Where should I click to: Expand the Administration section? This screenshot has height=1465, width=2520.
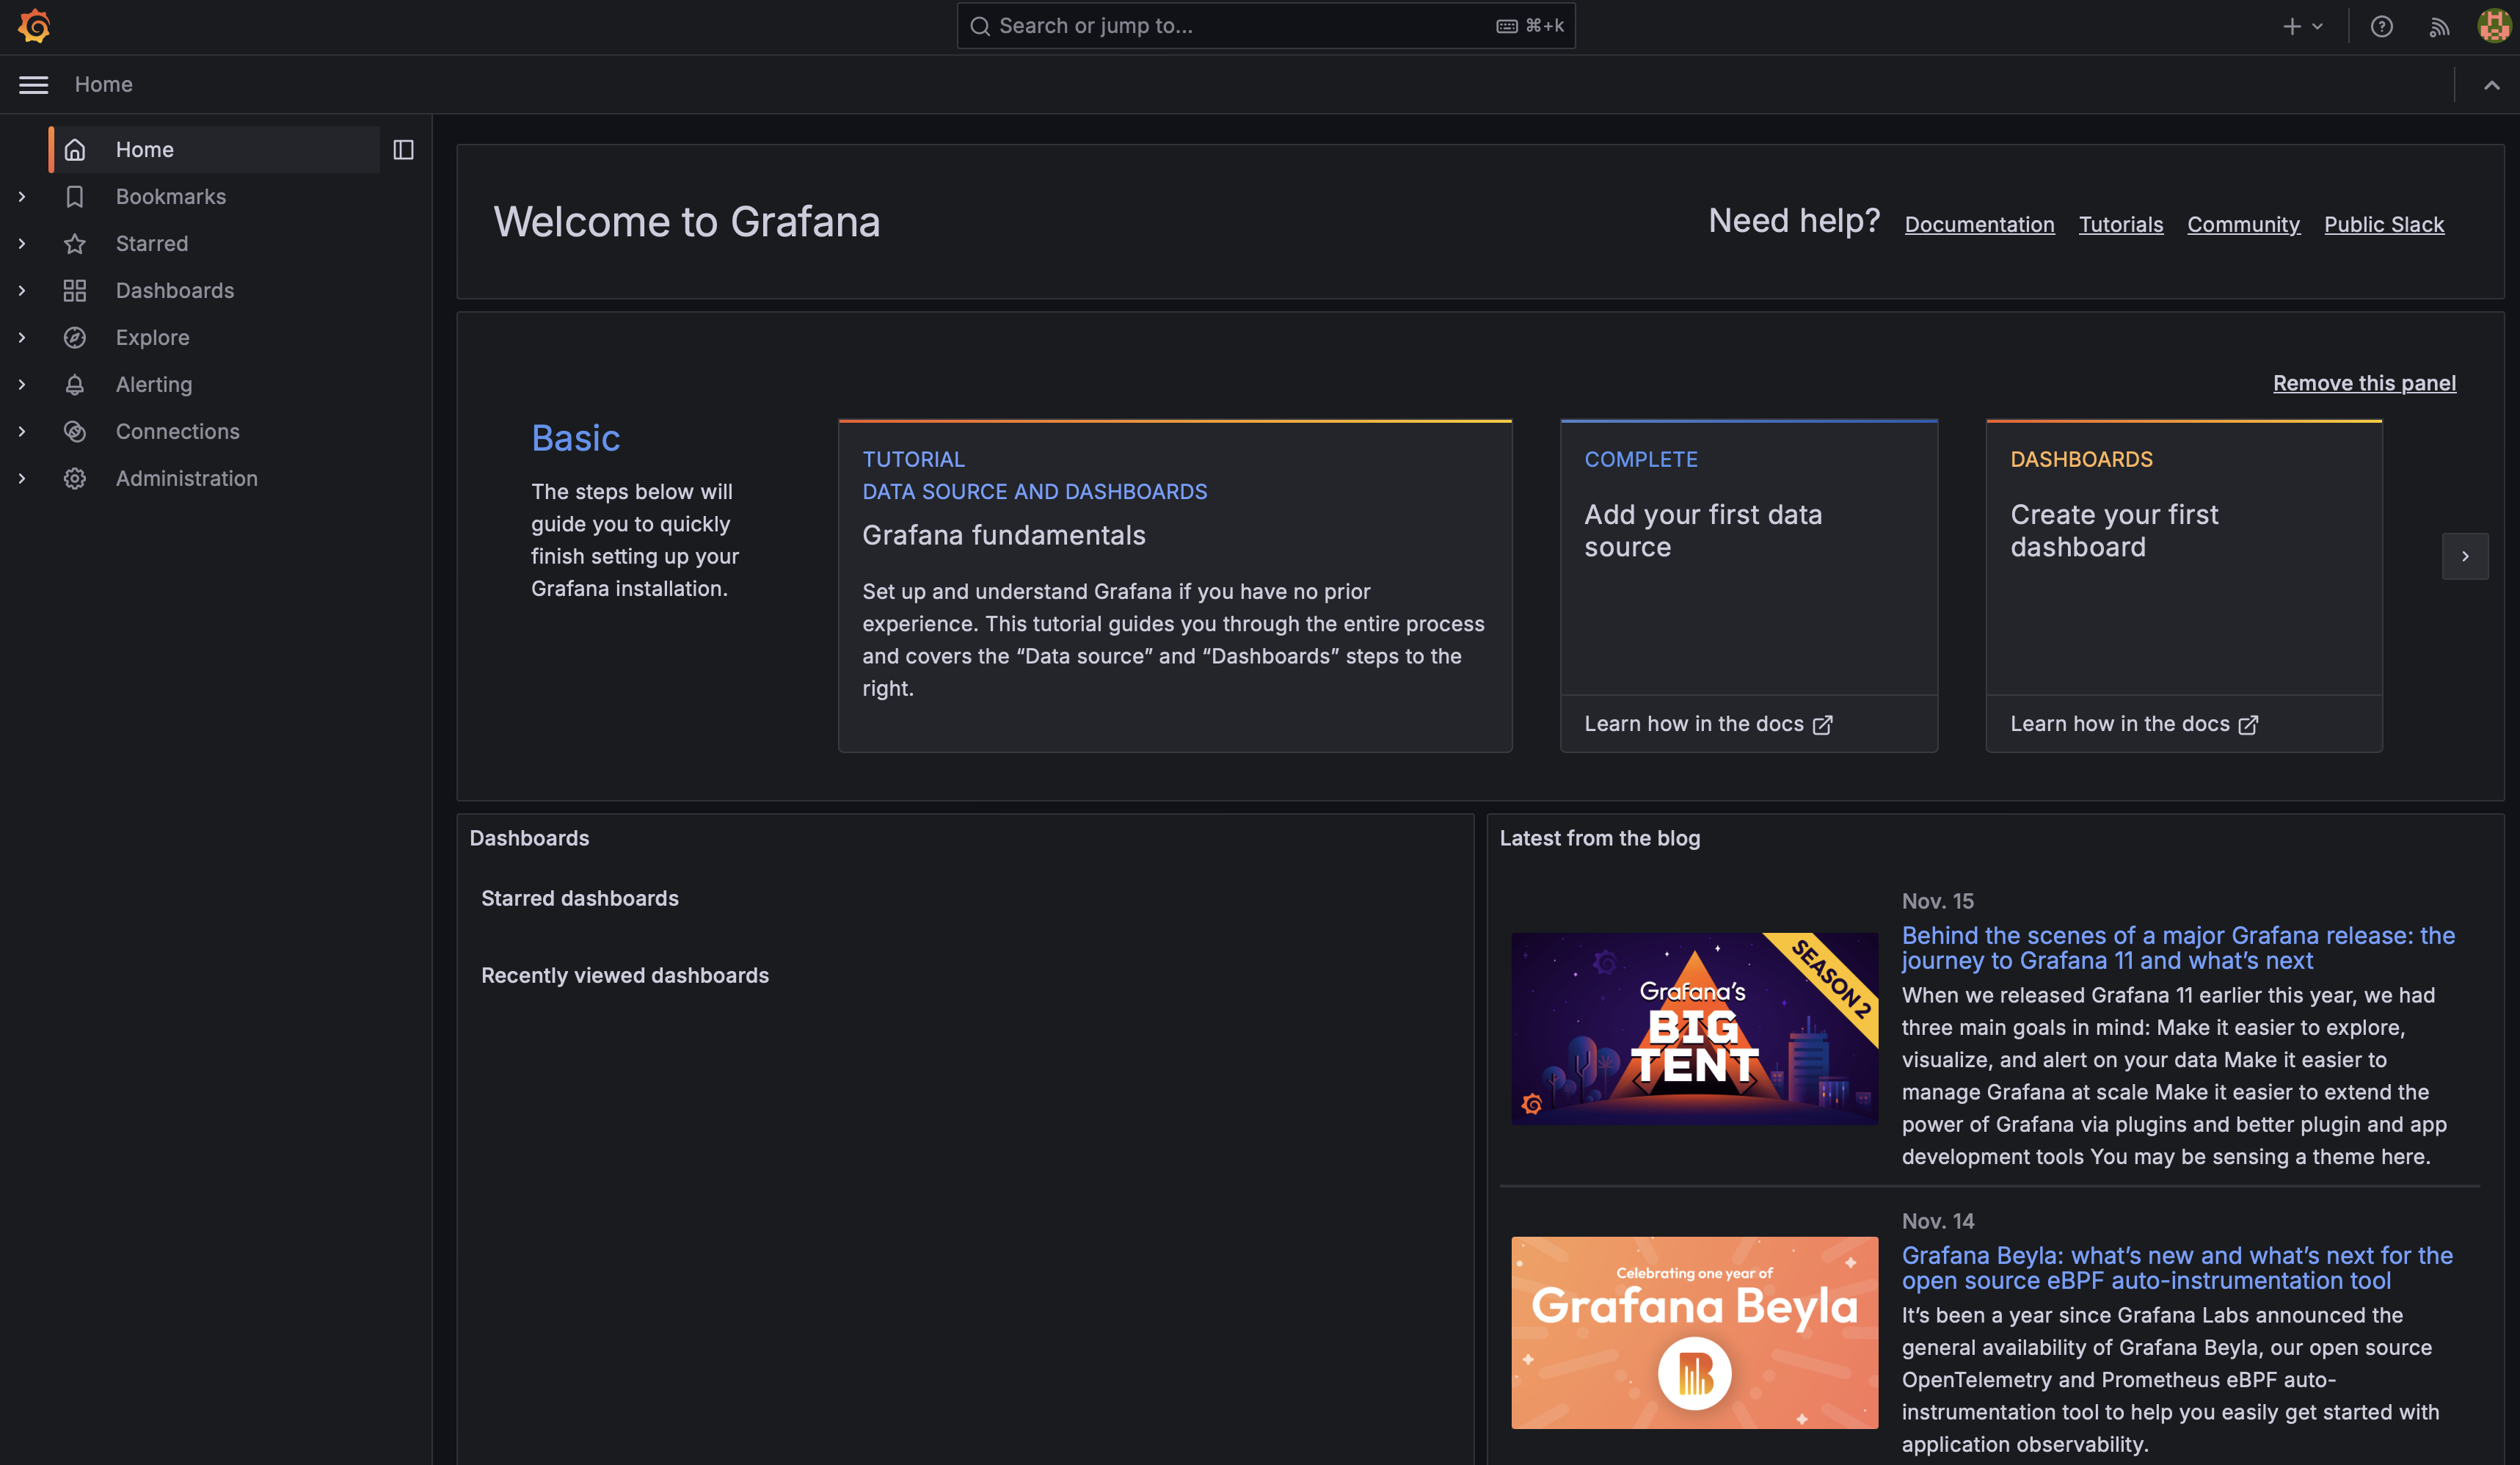22,479
